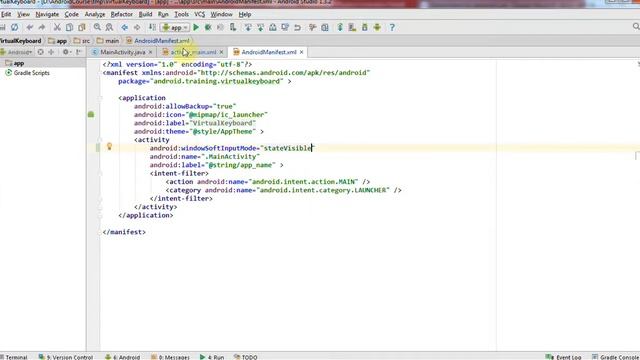Click the Redo arrow icon
640x360 pixels.
point(42,27)
